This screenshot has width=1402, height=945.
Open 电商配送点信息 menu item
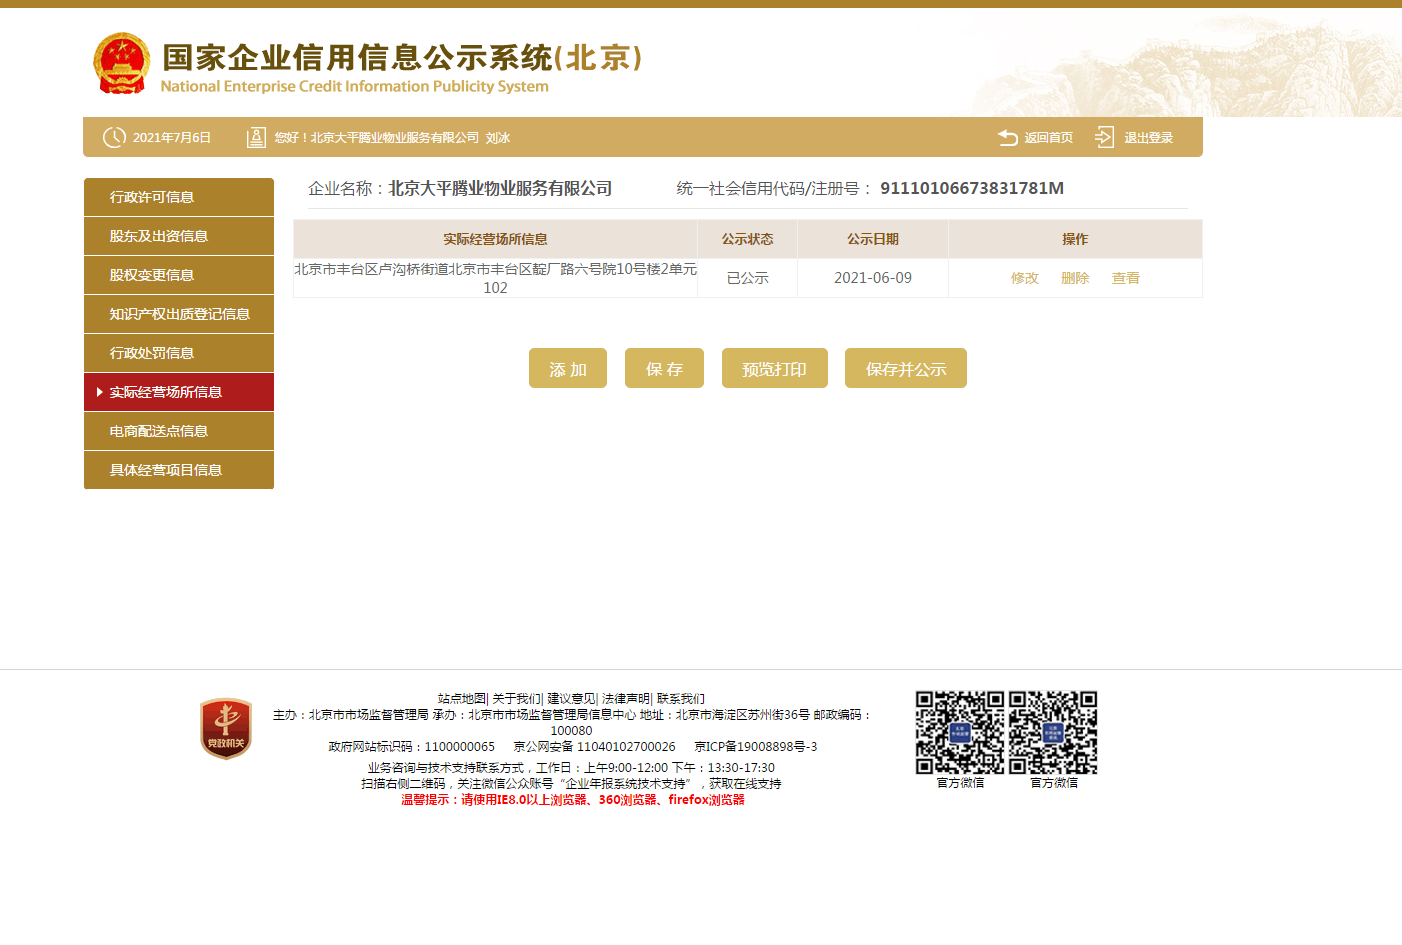point(179,431)
